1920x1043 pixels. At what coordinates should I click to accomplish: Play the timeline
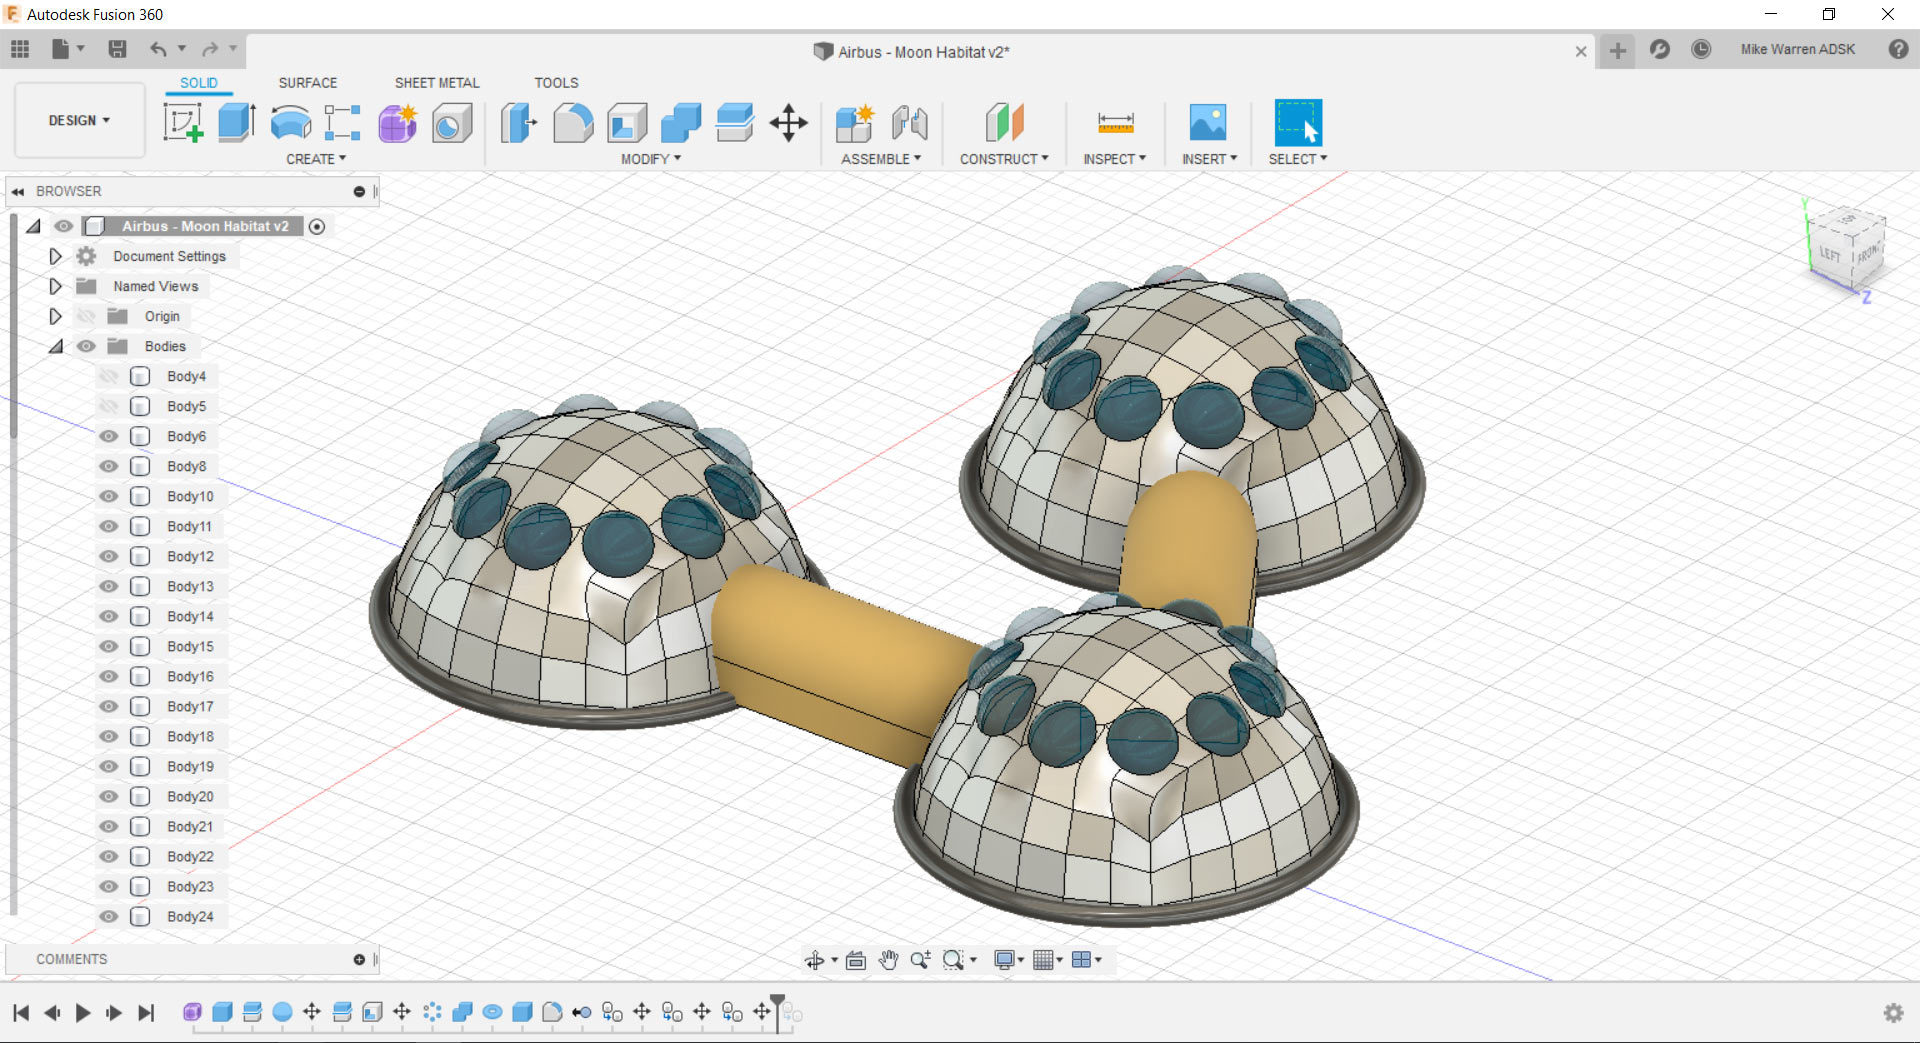83,1013
